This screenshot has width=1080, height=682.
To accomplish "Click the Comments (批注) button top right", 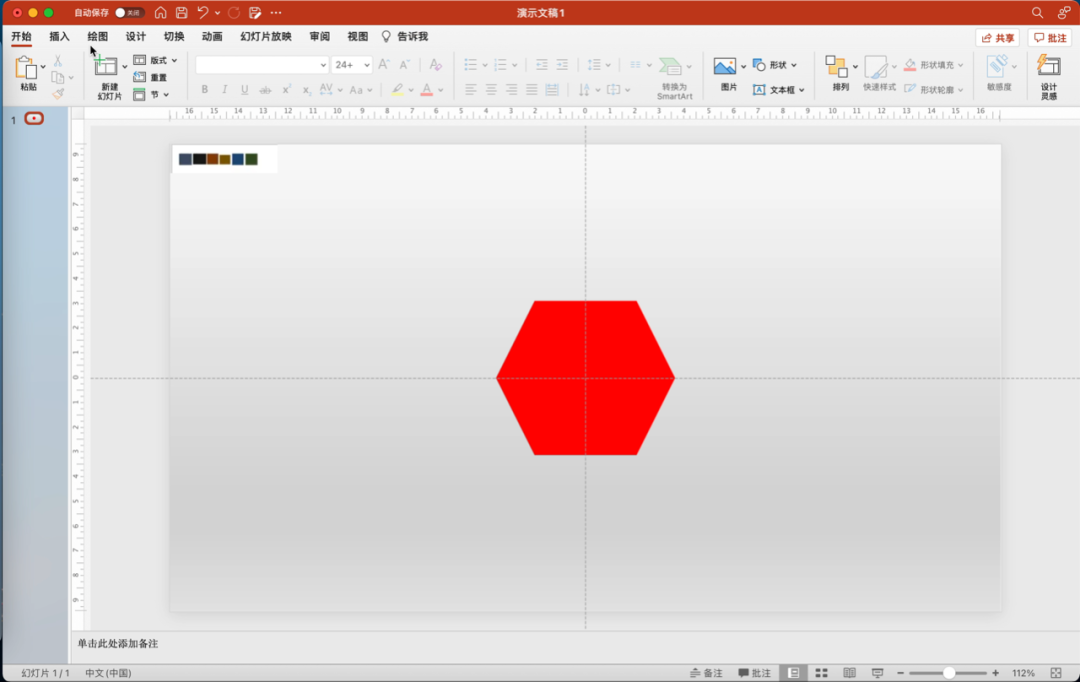I will [x=1050, y=38].
